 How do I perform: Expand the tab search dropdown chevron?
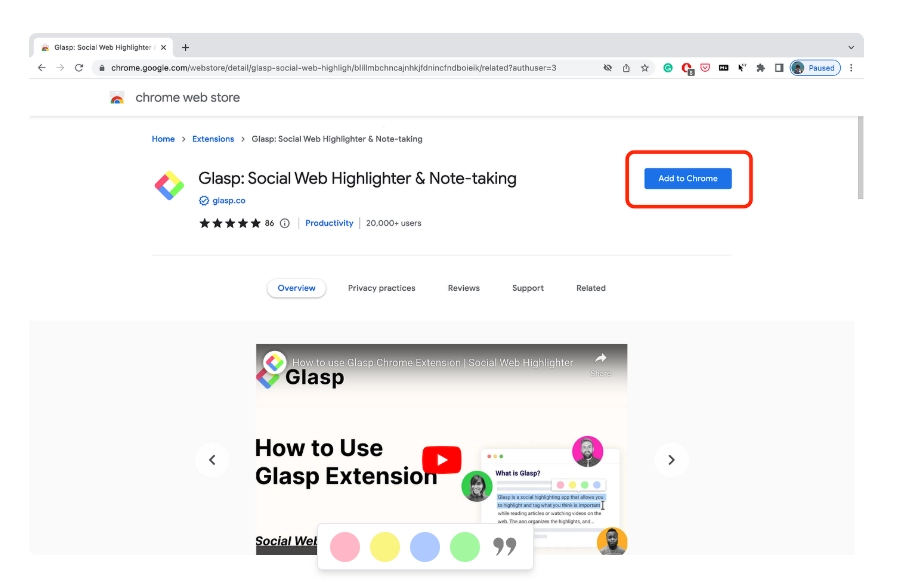tap(851, 47)
